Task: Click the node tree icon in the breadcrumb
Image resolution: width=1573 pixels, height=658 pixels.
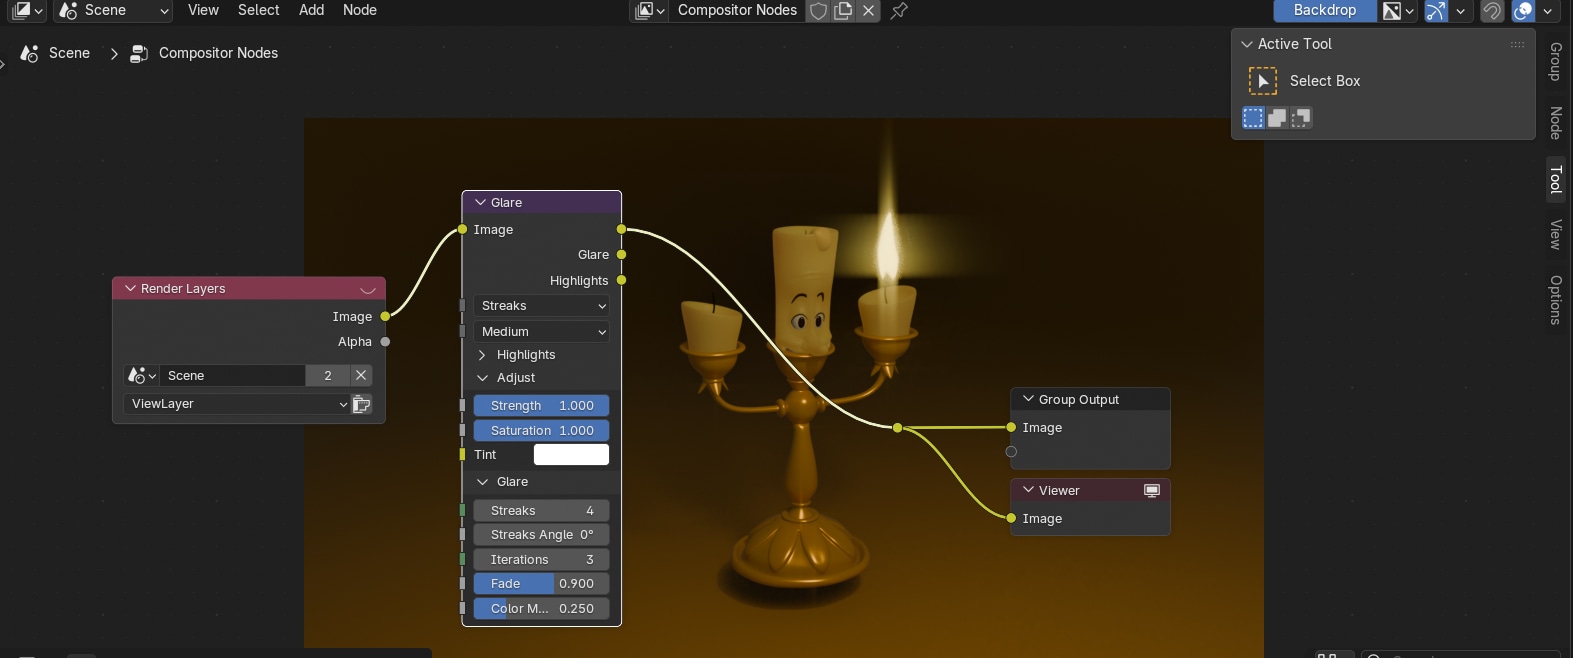Action: click(140, 53)
